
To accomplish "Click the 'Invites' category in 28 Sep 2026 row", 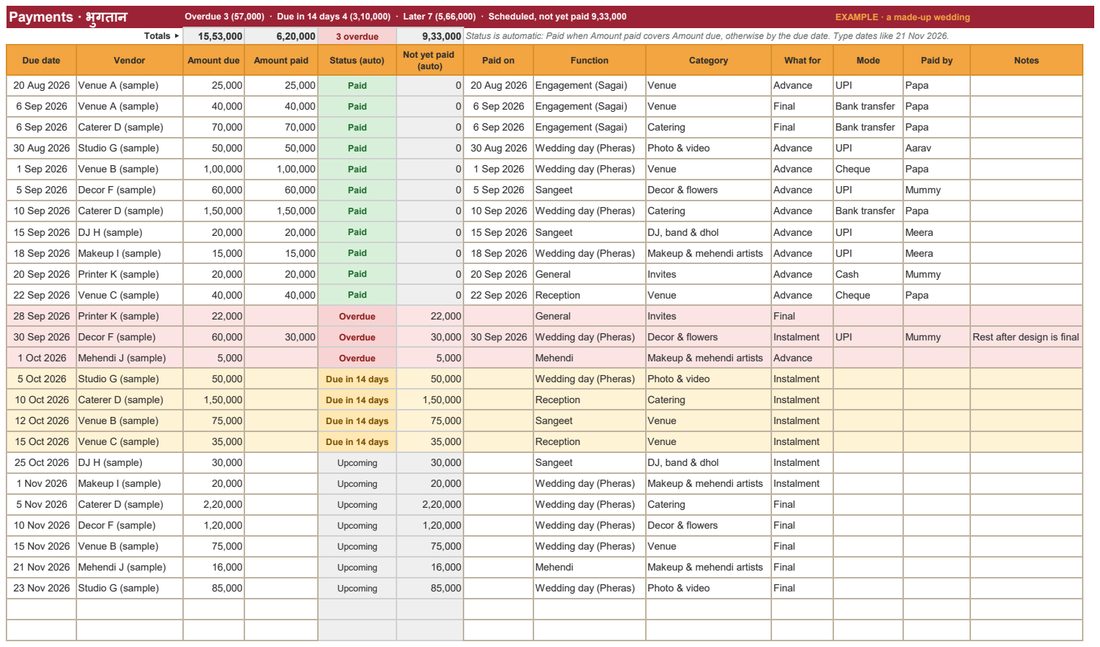I will pyautogui.click(x=709, y=316).
